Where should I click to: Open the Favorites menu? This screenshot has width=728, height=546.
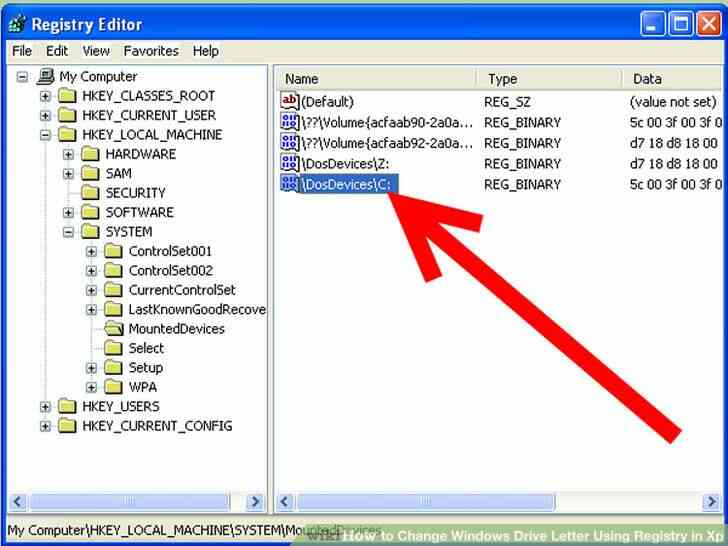point(151,51)
